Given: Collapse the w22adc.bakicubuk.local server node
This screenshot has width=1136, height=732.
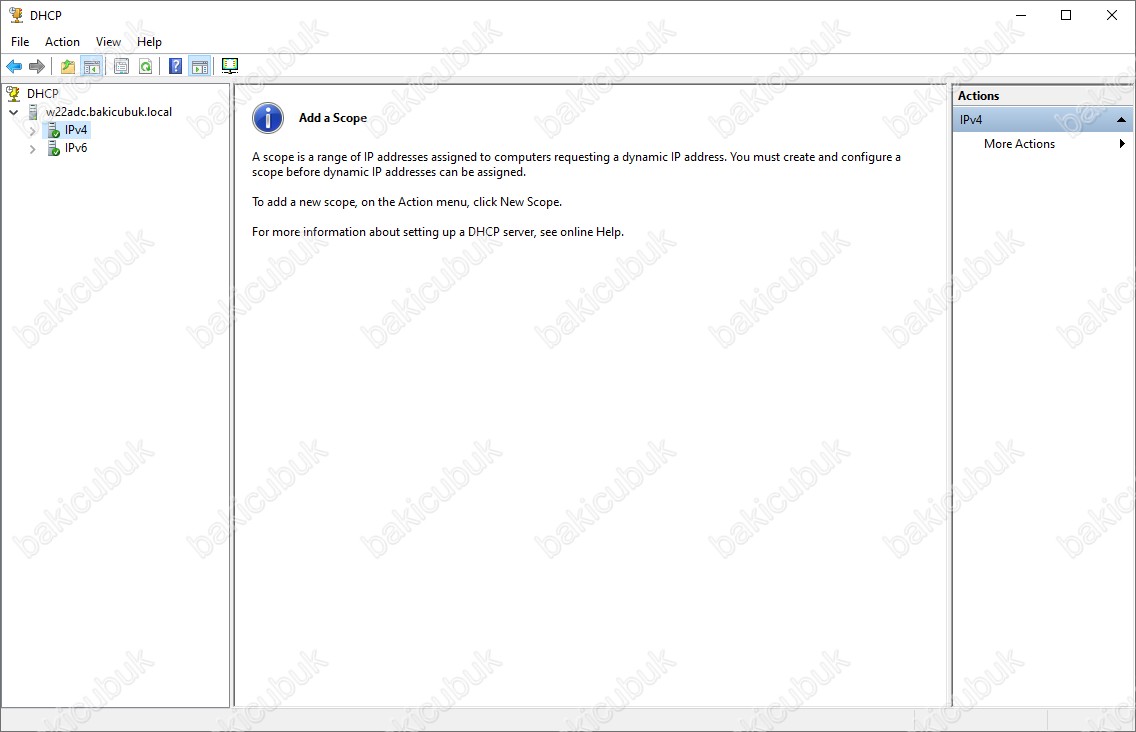Looking at the screenshot, I should pos(14,112).
